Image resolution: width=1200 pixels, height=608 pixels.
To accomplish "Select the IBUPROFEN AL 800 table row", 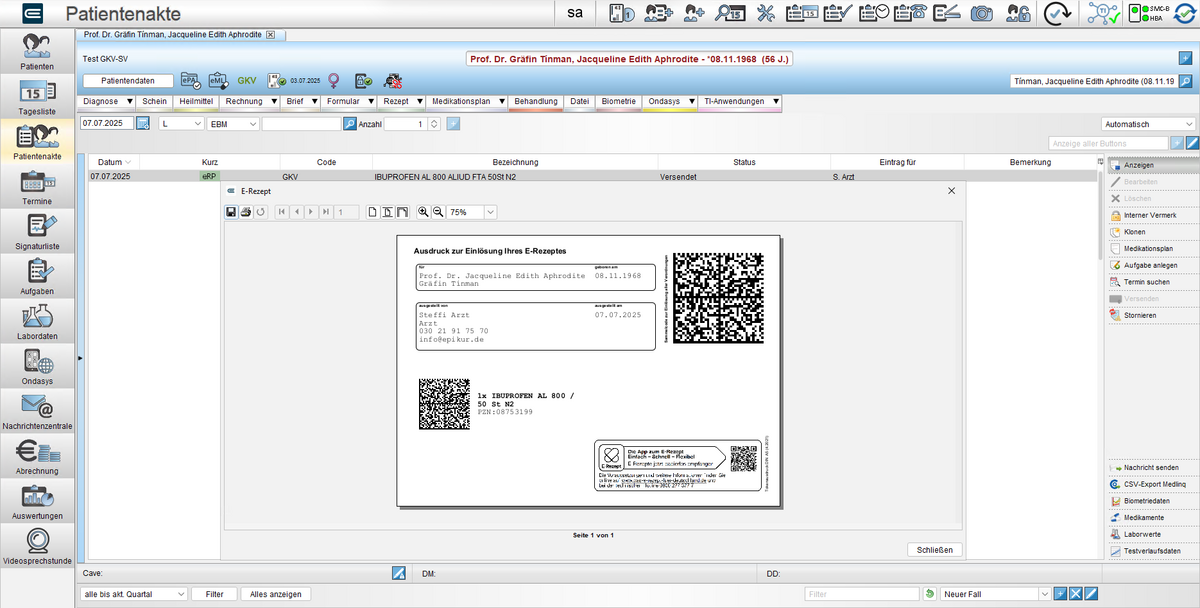I will pos(594,176).
